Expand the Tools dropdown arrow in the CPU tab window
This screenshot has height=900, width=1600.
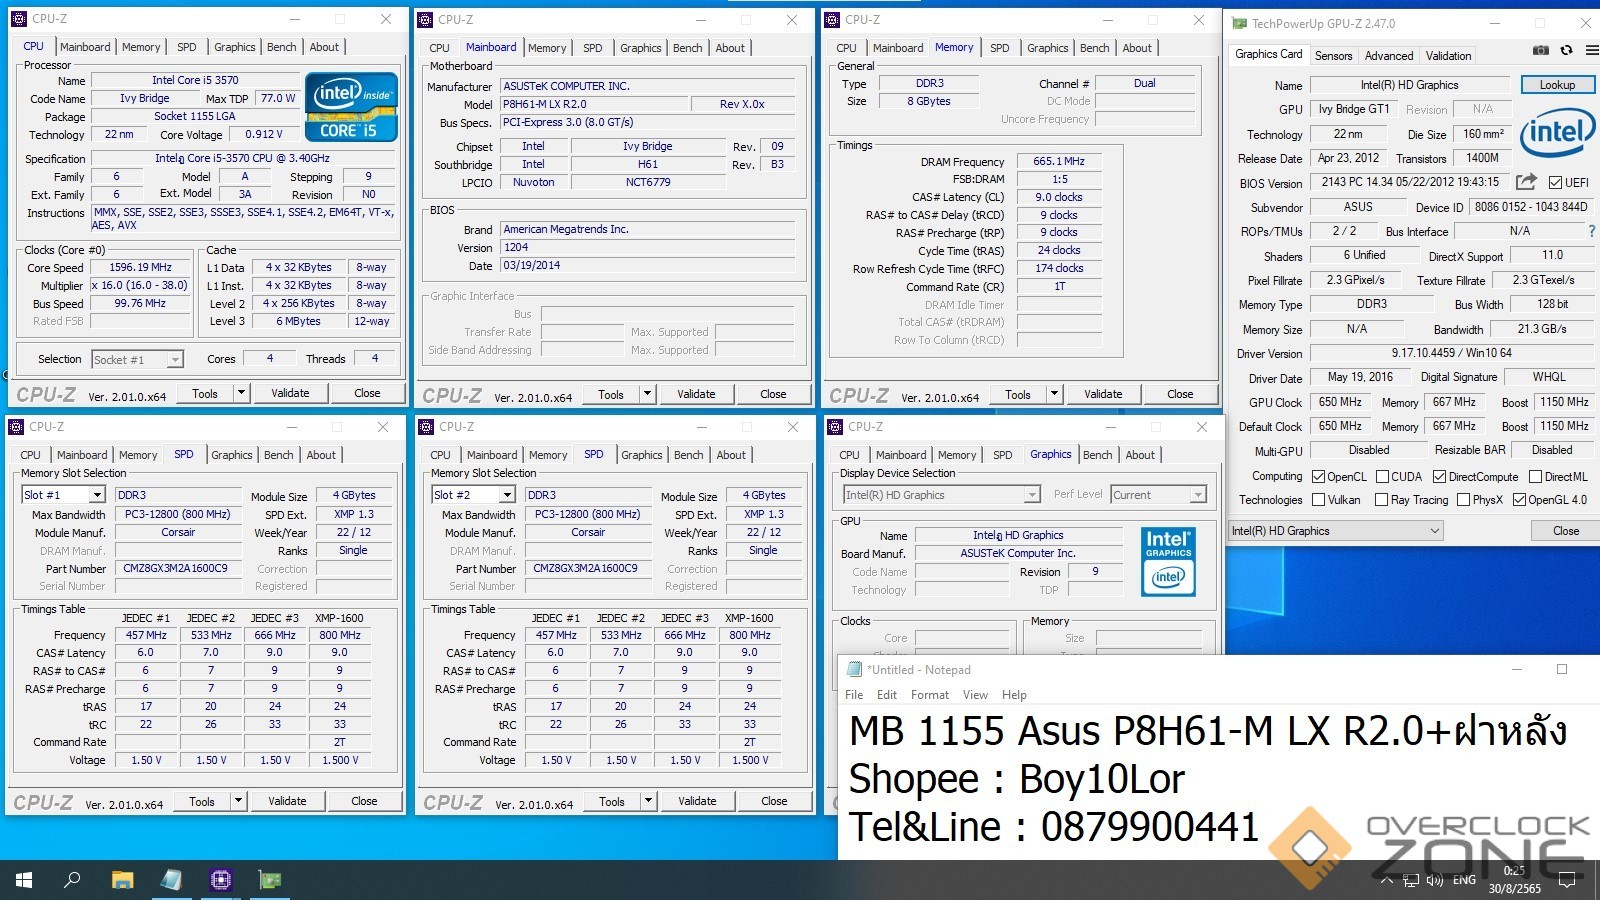pos(241,393)
